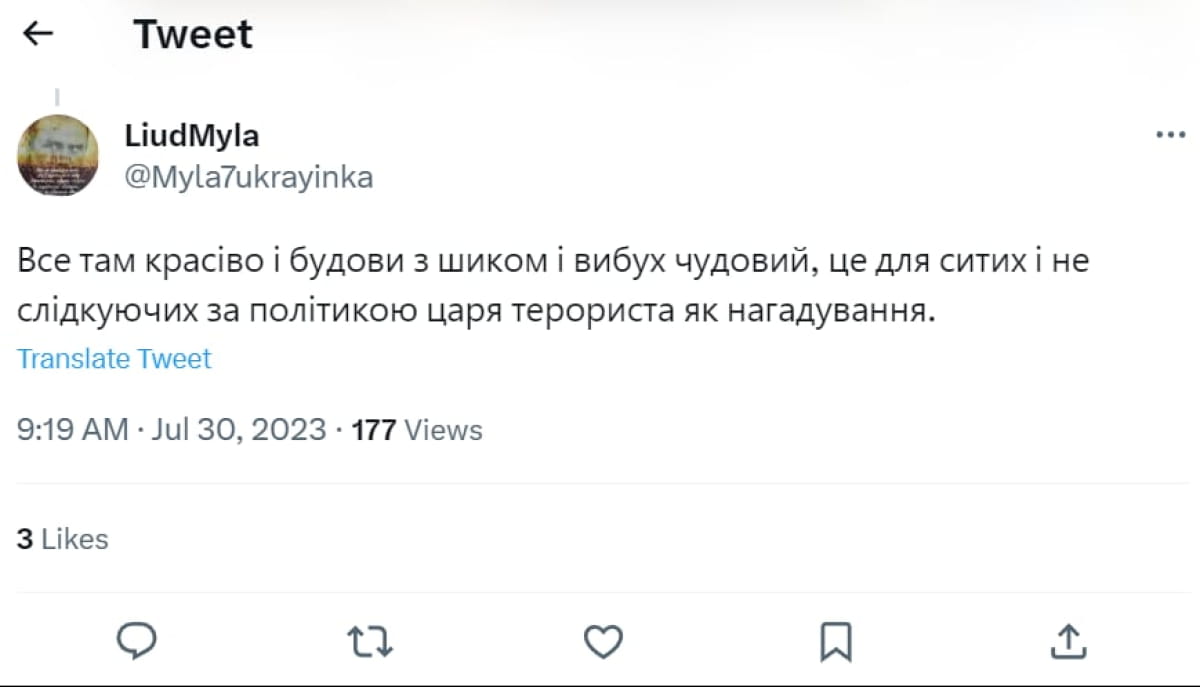Click the Tweet header title
Viewport: 1200px width, 687px height.
(193, 35)
